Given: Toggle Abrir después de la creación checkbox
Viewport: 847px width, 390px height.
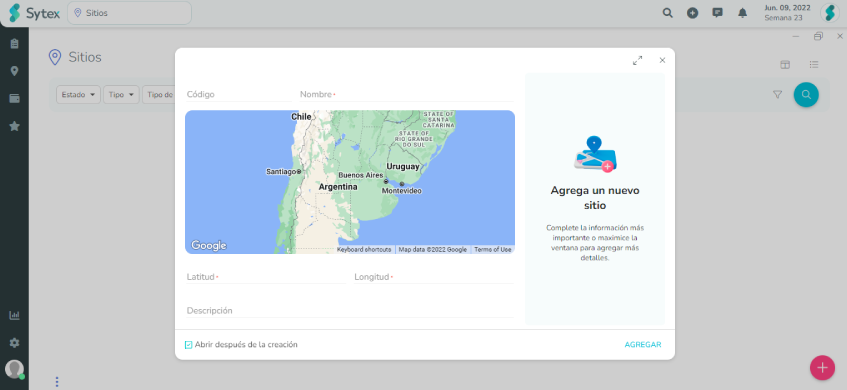Looking at the screenshot, I should 189,345.
